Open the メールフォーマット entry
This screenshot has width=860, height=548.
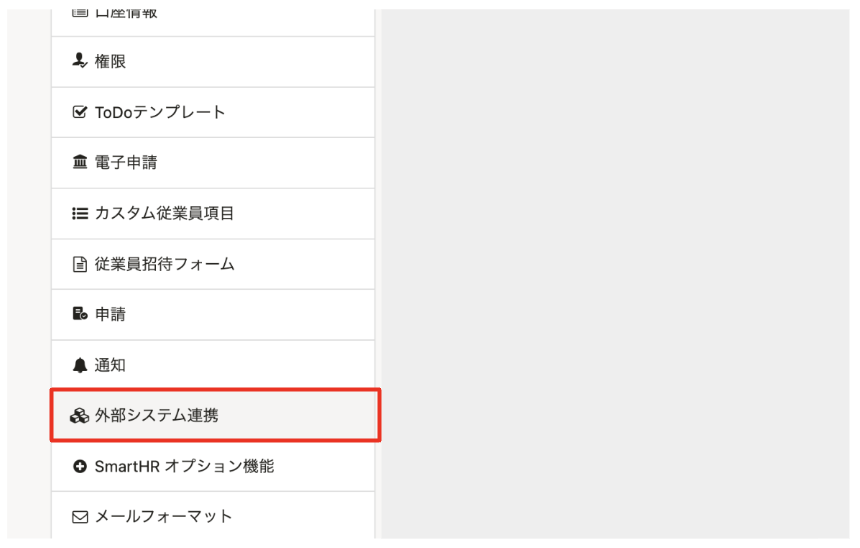pyautogui.click(x=213, y=516)
